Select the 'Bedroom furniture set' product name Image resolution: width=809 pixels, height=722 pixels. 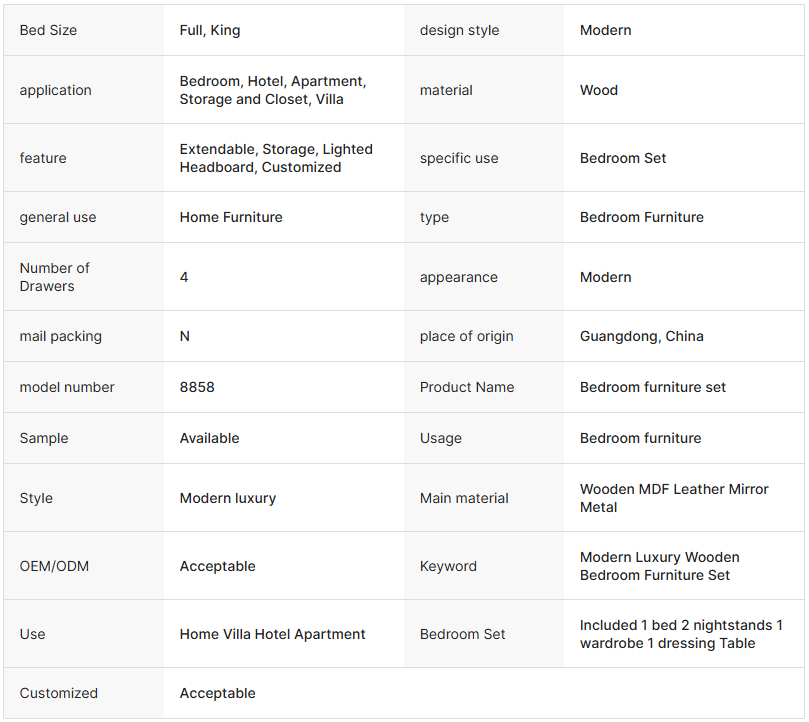pyautogui.click(x=653, y=387)
